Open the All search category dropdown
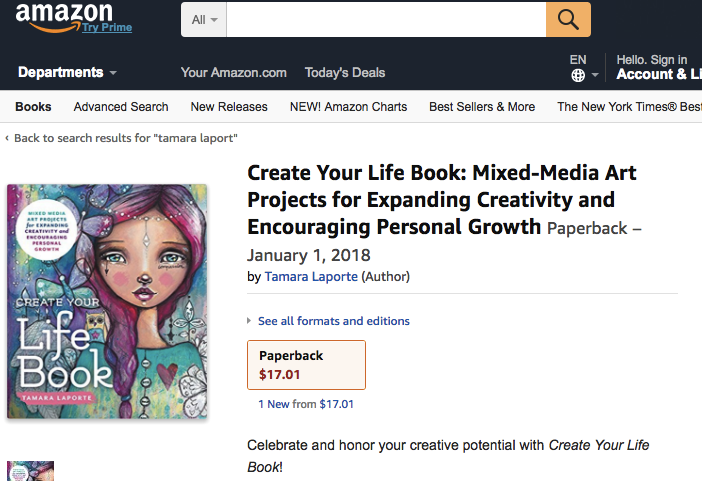 click(x=204, y=19)
